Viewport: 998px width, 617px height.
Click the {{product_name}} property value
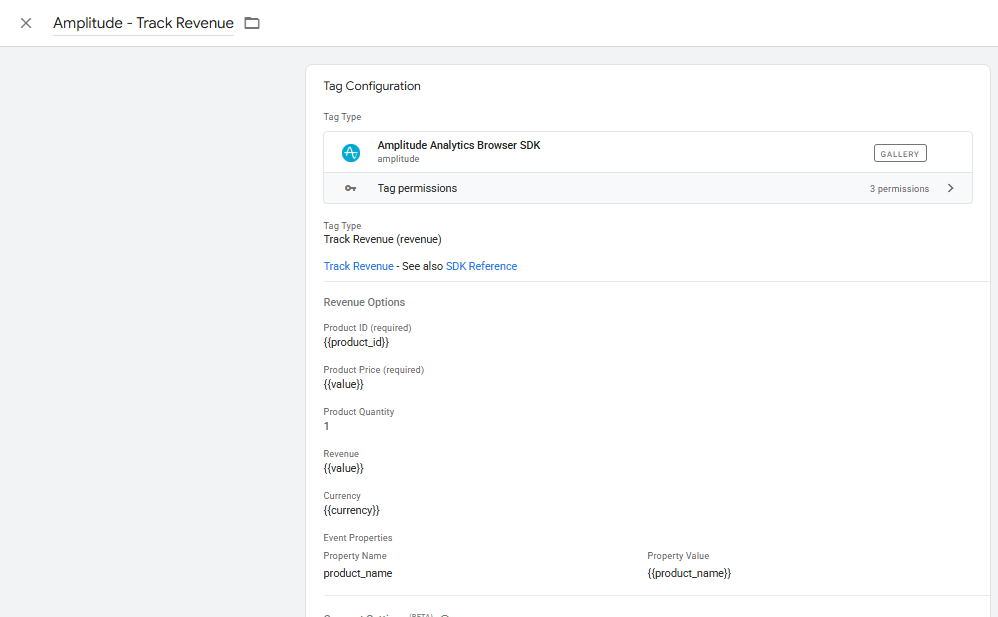(689, 573)
